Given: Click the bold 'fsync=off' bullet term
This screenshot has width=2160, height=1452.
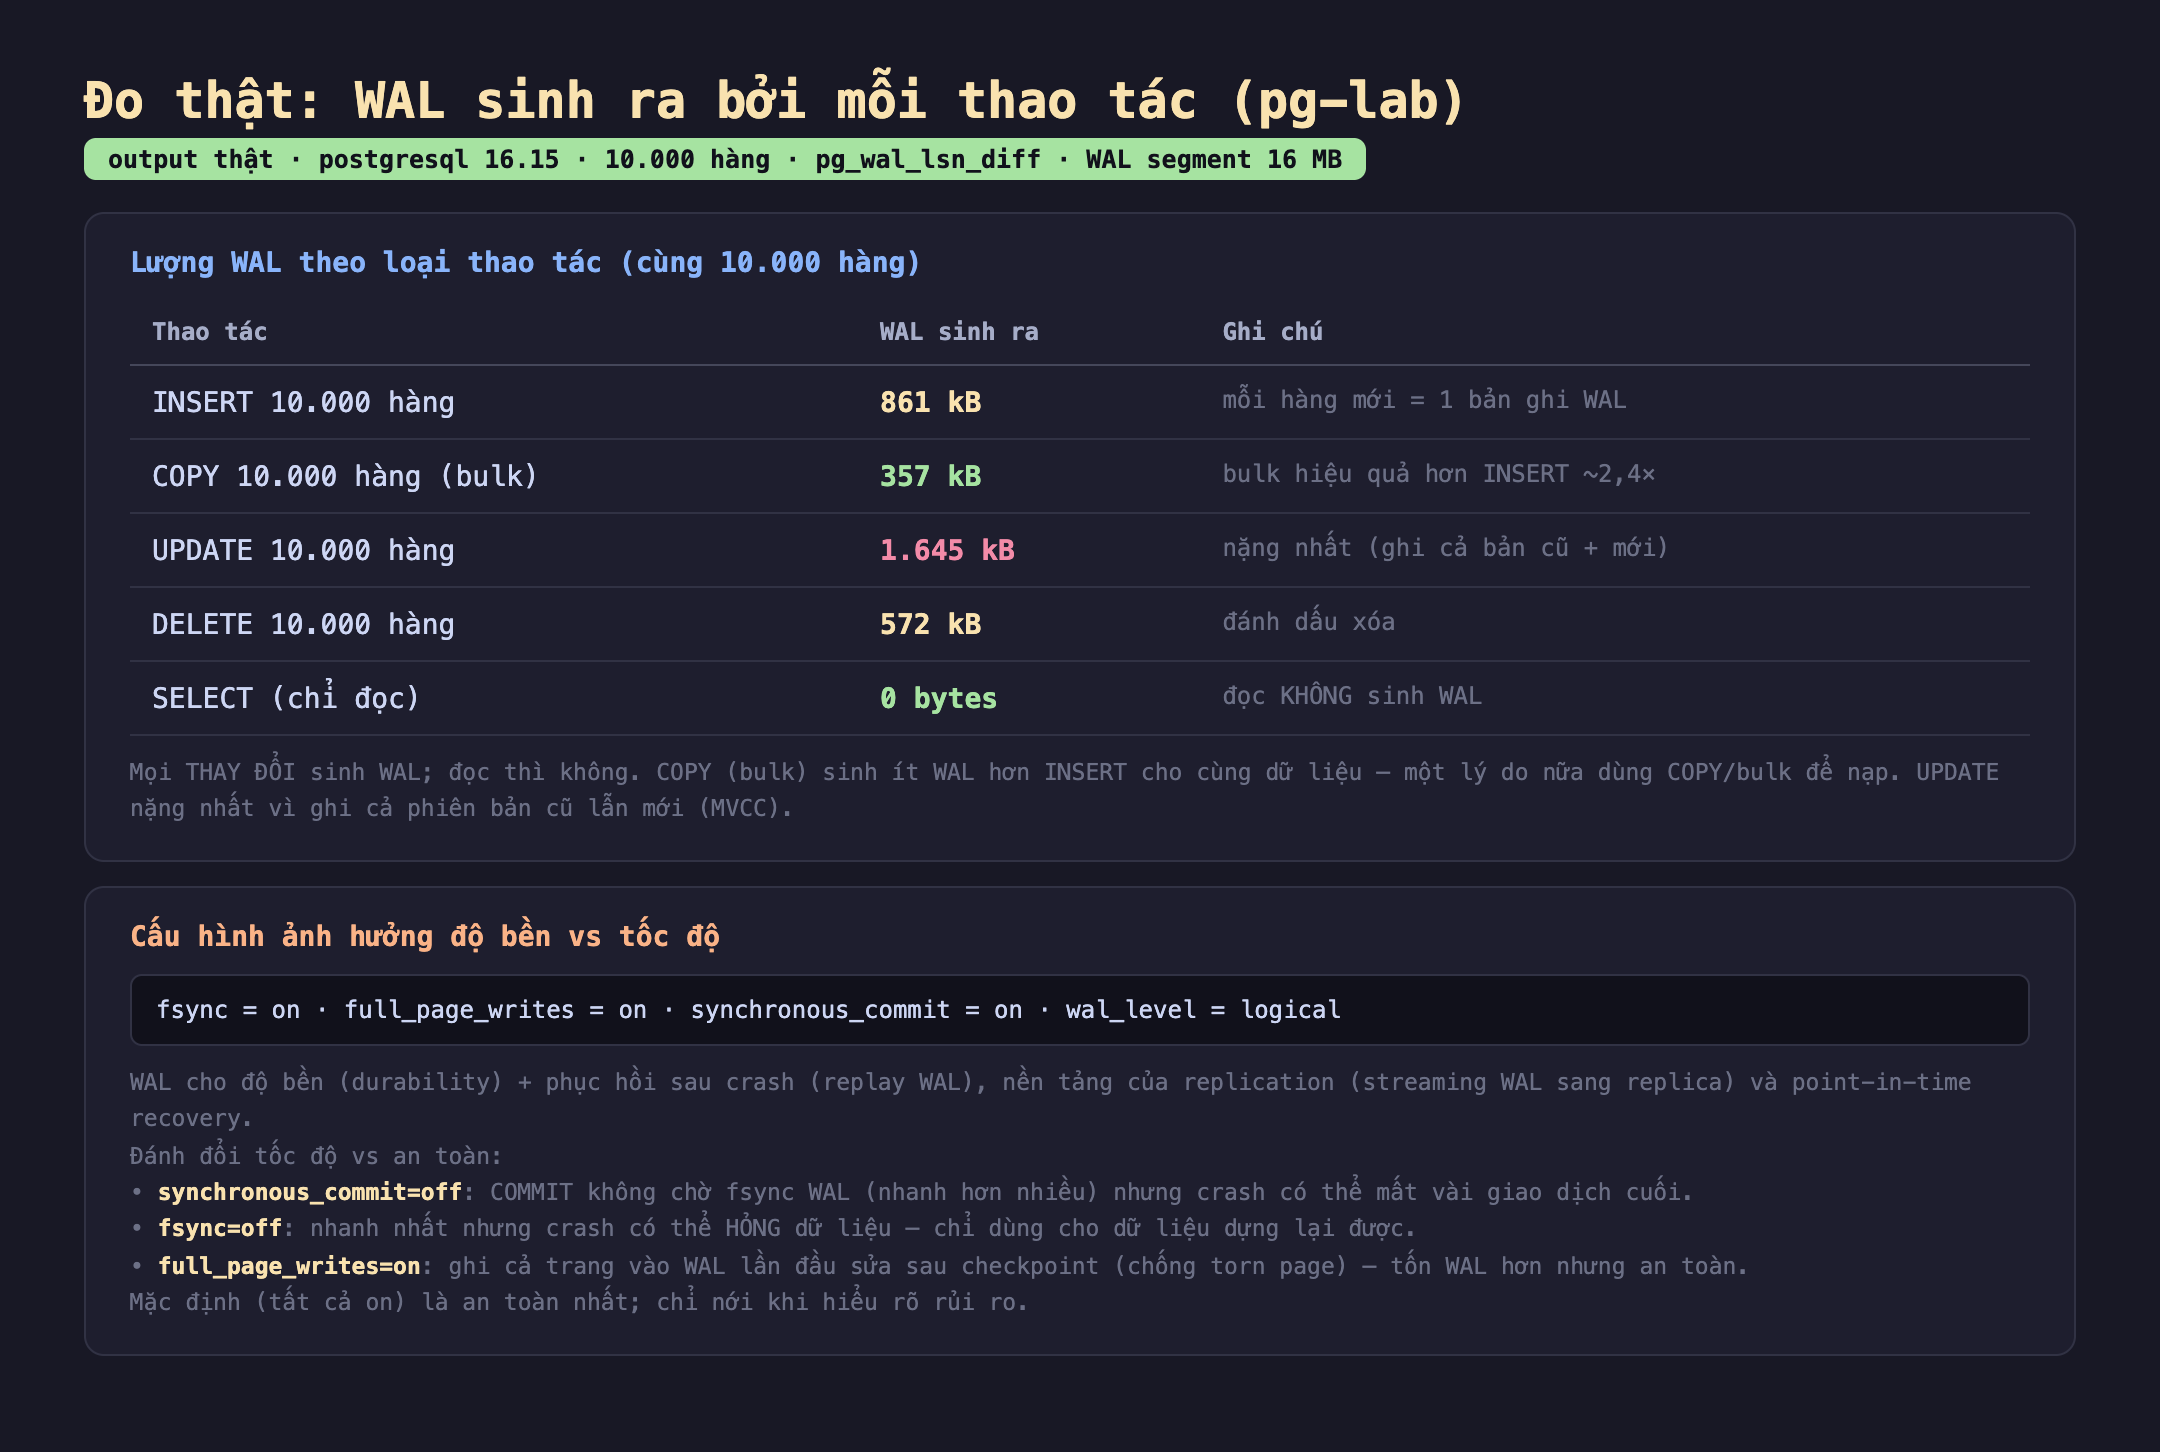Looking at the screenshot, I should pos(220,1228).
